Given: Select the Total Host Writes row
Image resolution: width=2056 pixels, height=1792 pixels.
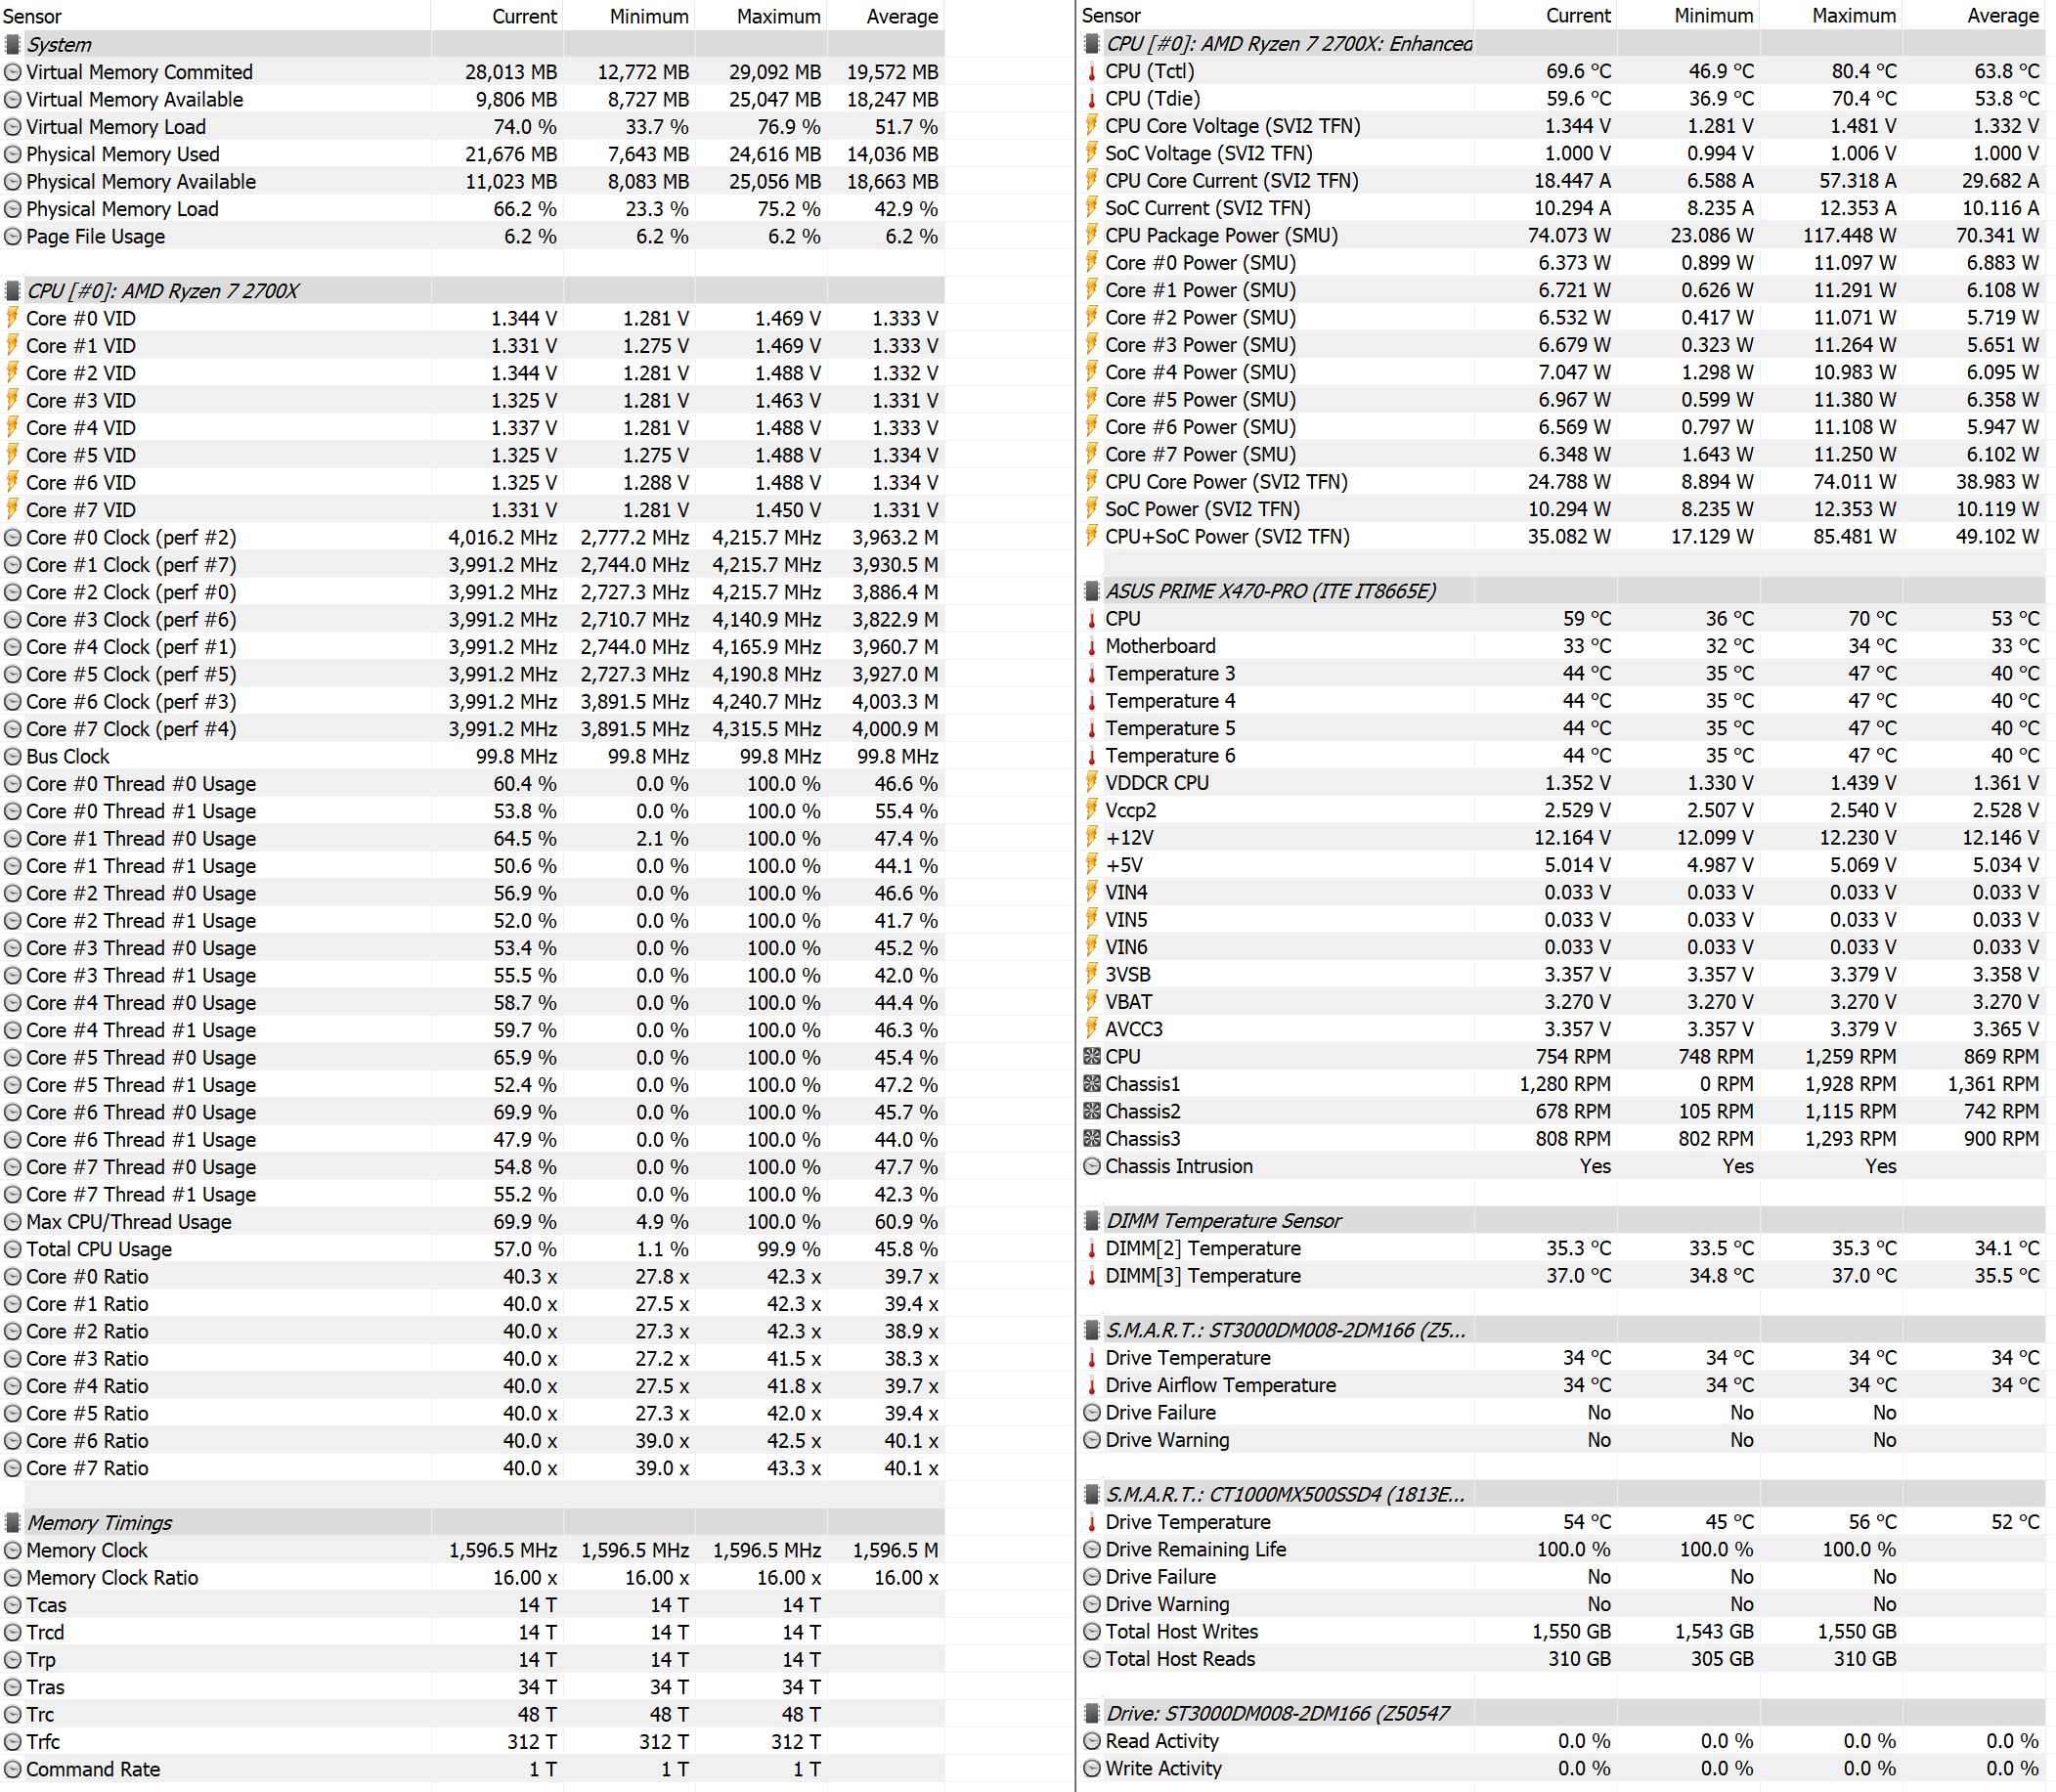Looking at the screenshot, I should click(x=1181, y=1632).
